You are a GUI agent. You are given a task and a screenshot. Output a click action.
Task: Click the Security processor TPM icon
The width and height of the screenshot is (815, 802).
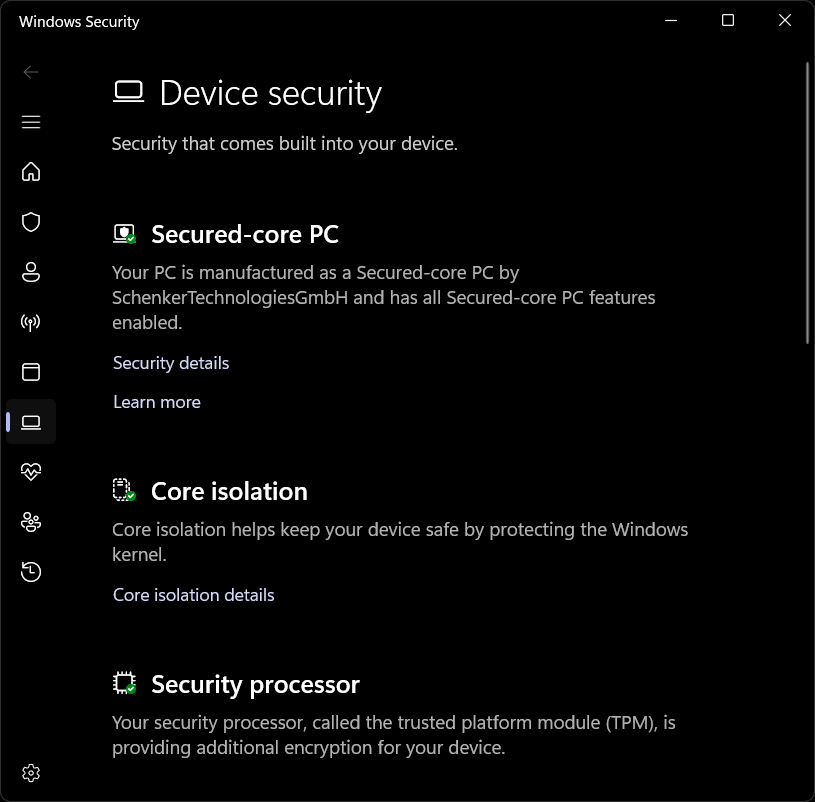tap(124, 683)
